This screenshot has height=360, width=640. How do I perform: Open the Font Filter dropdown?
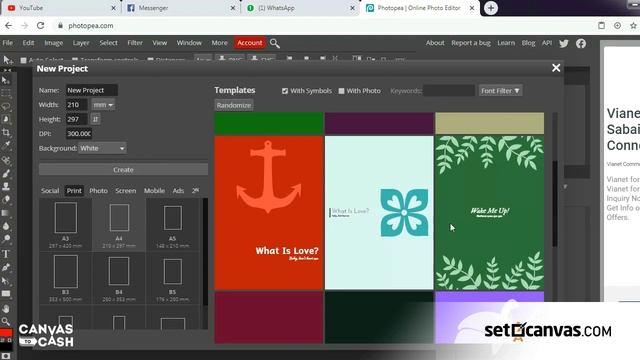click(500, 91)
